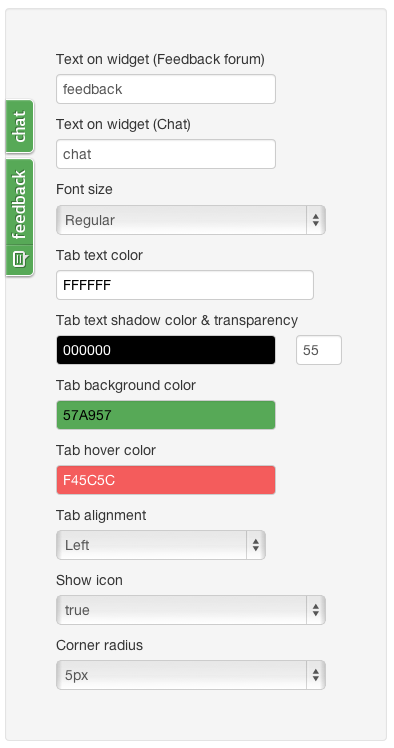The height and width of the screenshot is (748, 394).
Task: Click the feedback tab note icon
Action: [x=20, y=260]
